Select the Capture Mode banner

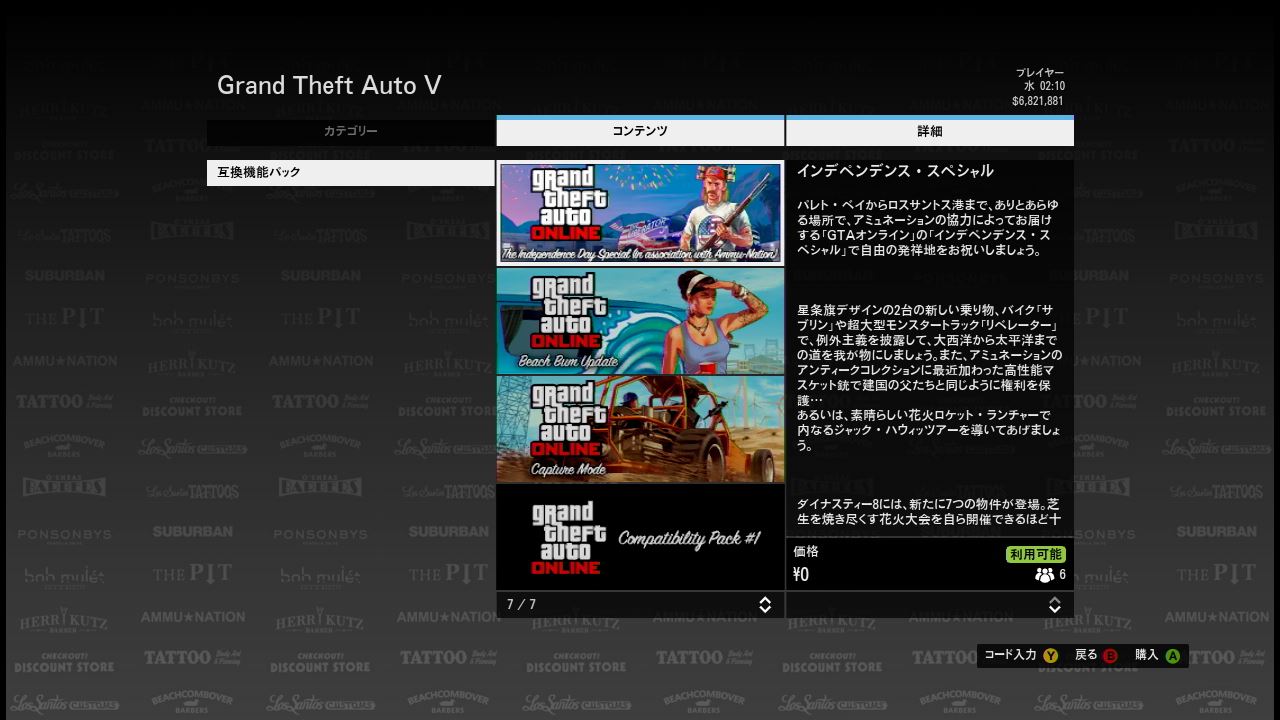click(x=640, y=429)
